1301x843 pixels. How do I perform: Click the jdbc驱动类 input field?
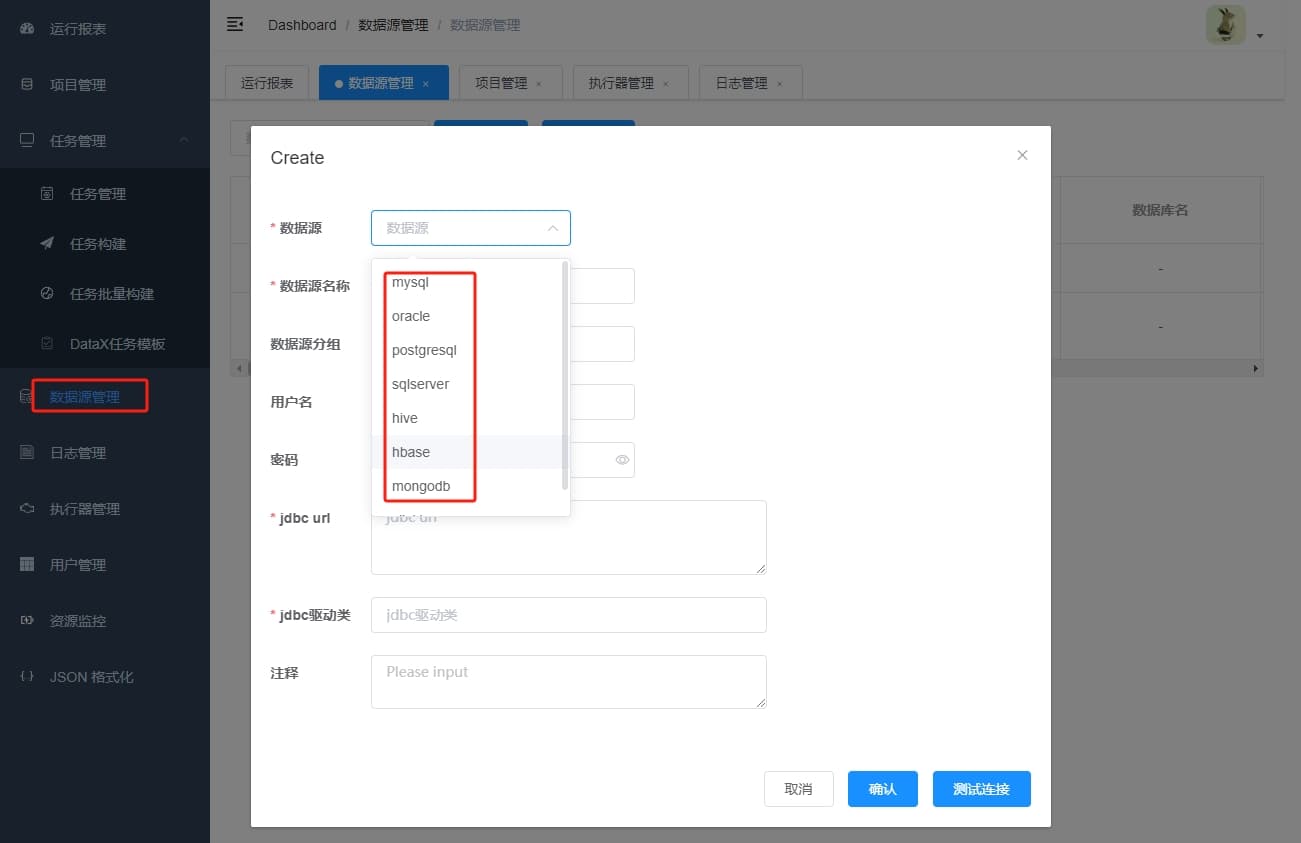click(x=568, y=615)
